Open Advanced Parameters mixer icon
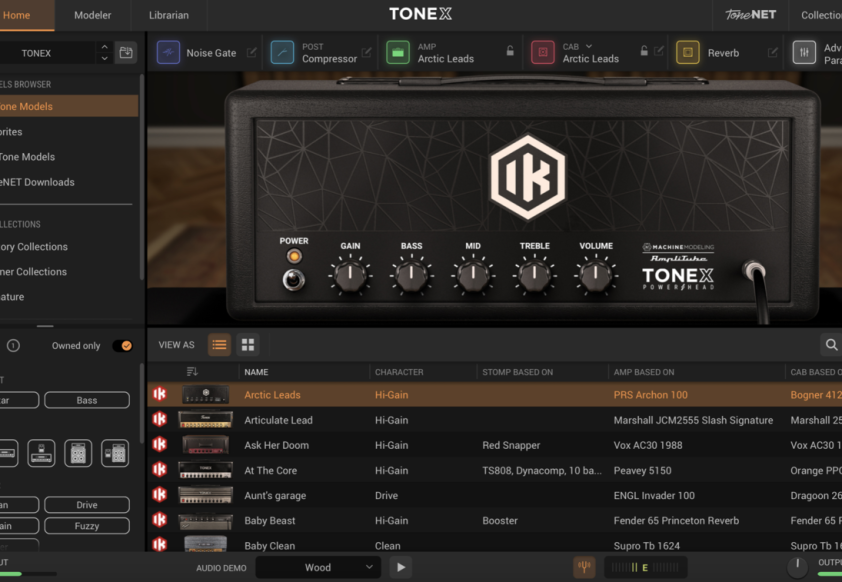 pos(804,53)
